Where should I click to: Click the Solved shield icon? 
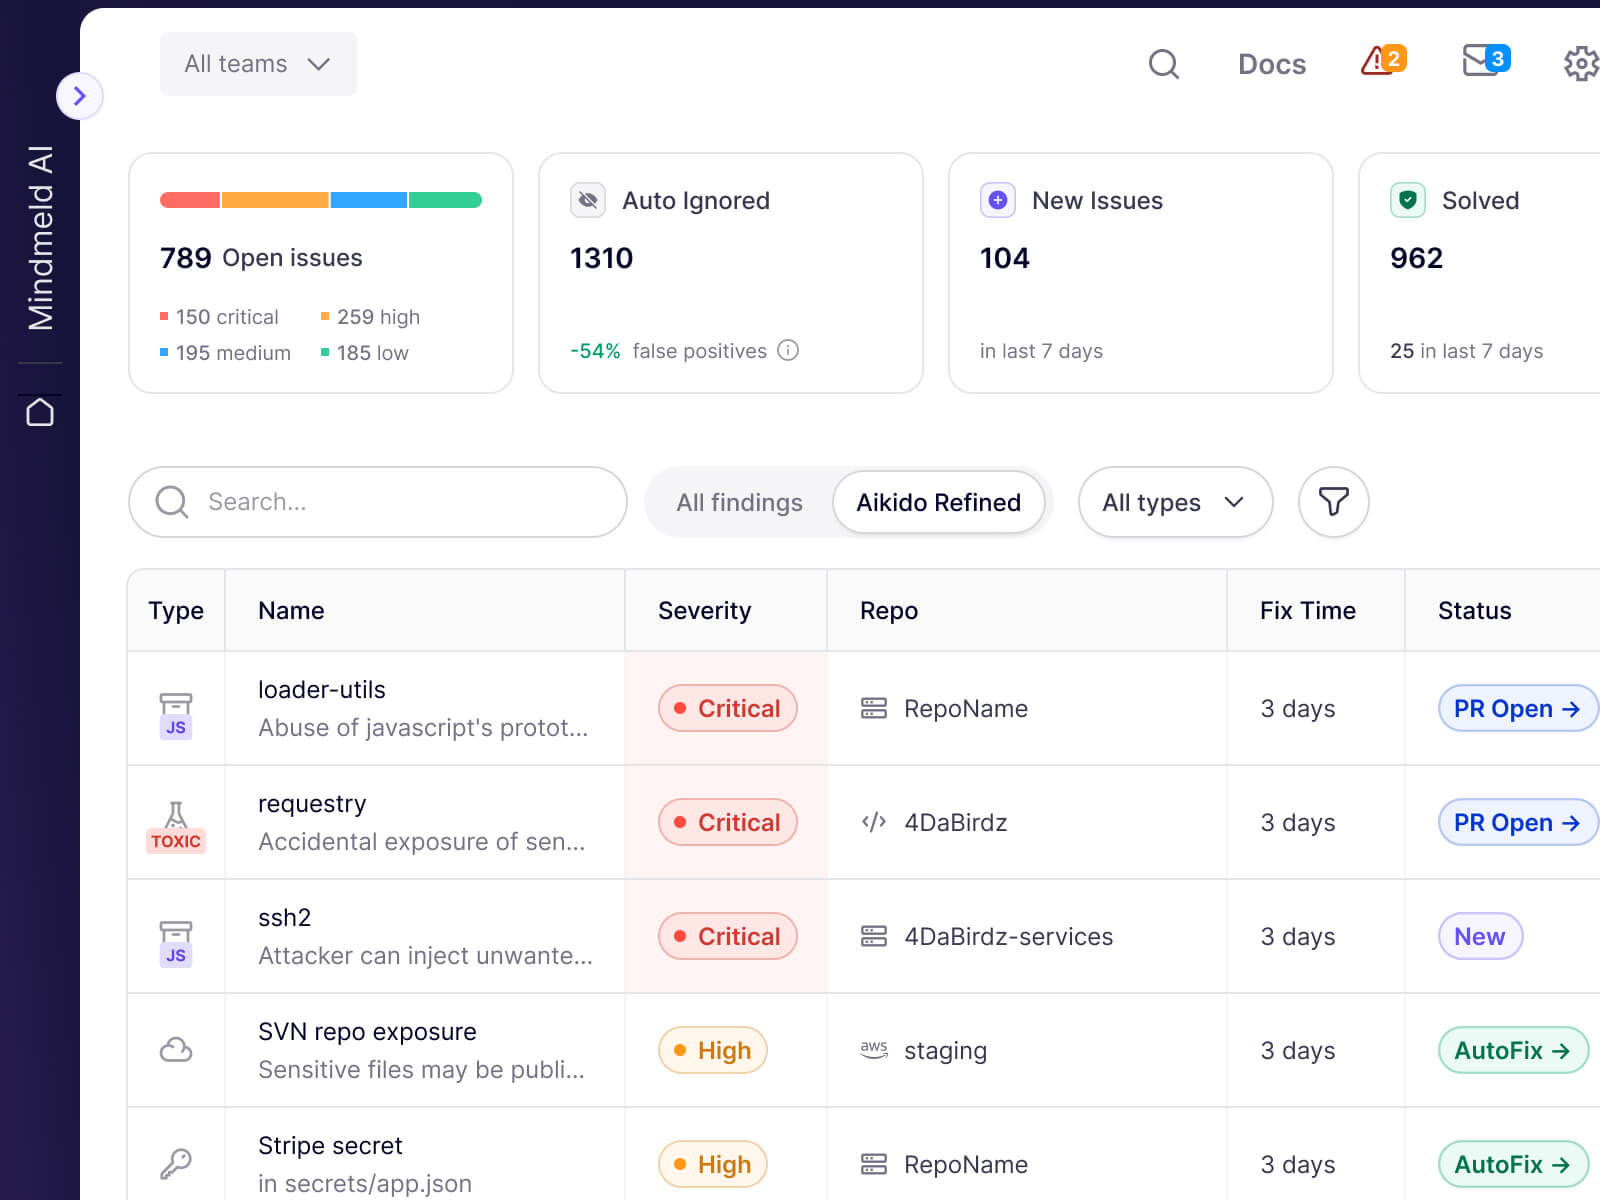1408,200
